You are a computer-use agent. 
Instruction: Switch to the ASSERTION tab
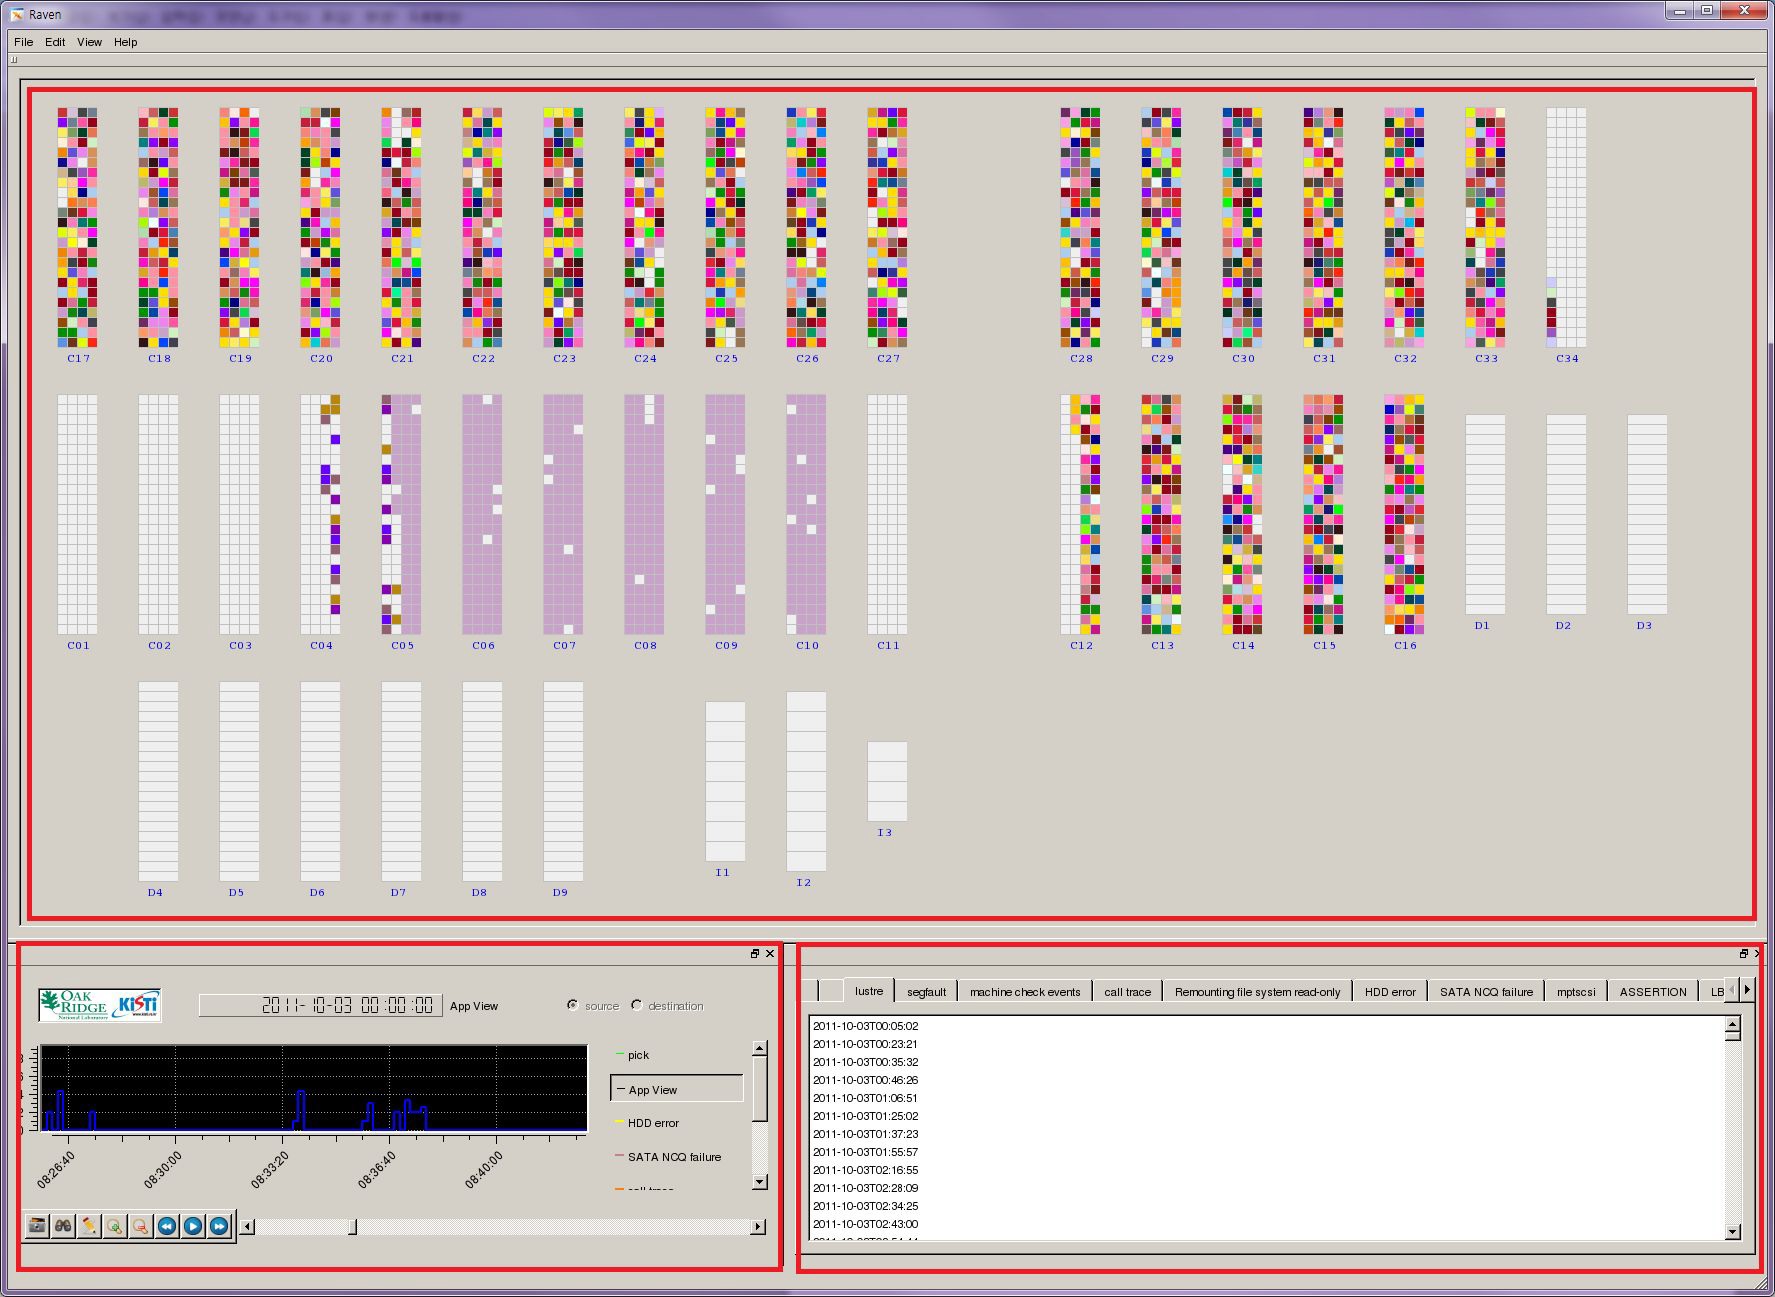click(x=1653, y=992)
